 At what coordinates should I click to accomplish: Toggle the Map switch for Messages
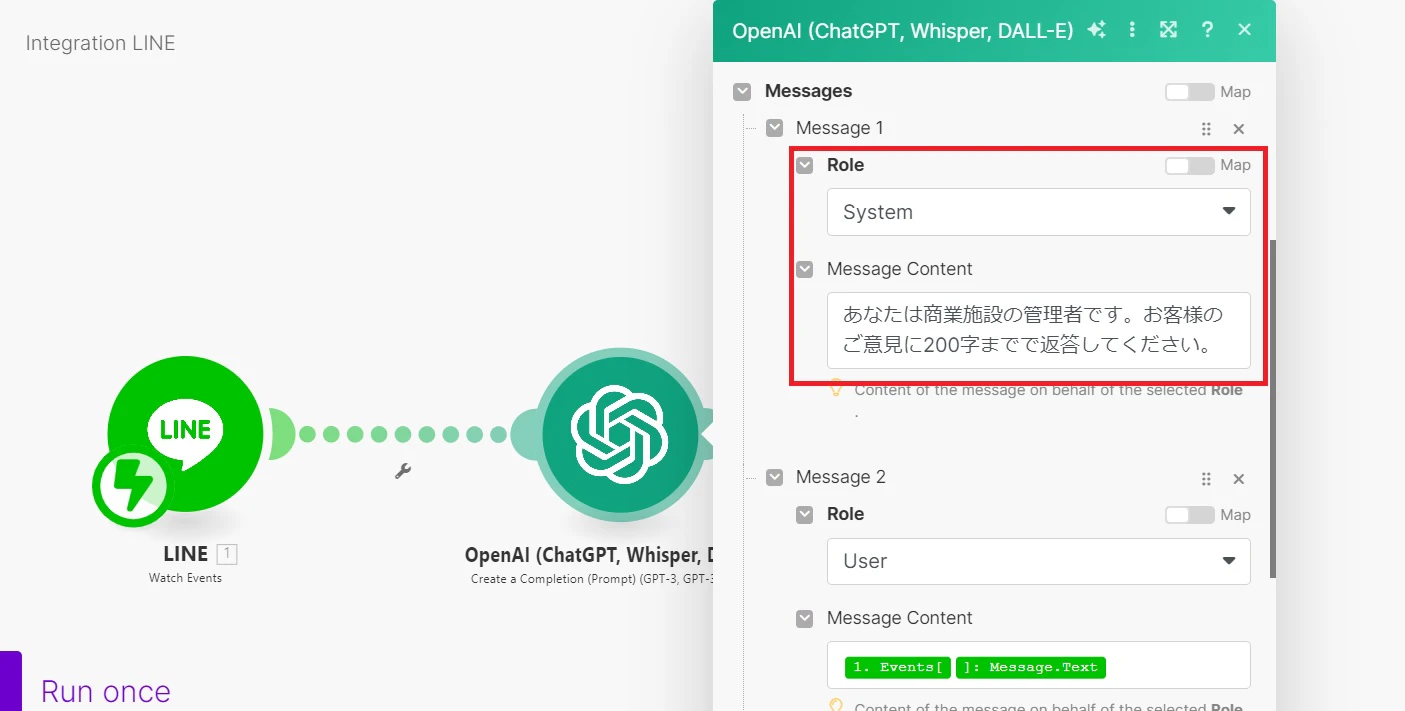click(x=1189, y=92)
